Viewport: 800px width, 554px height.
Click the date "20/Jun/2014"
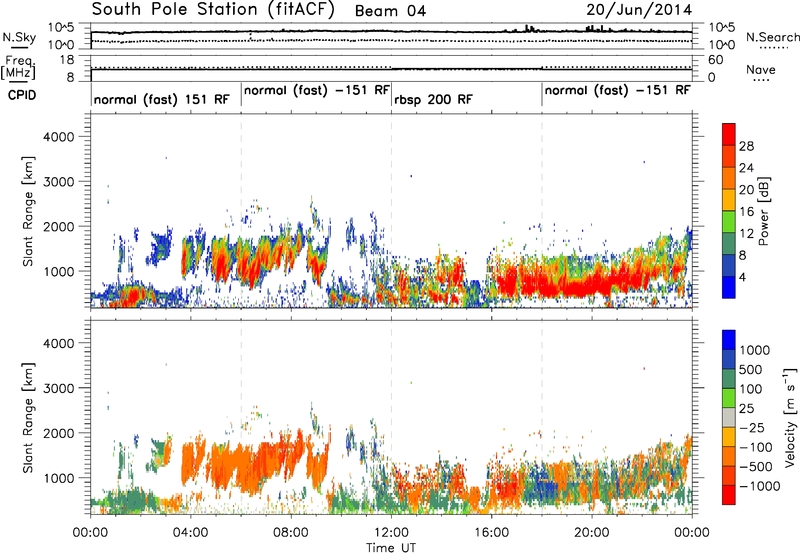click(639, 10)
